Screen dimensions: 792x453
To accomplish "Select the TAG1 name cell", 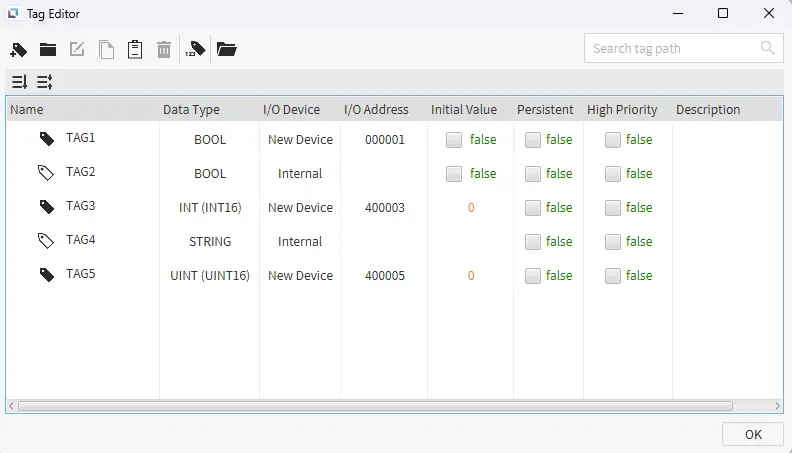I will [x=80, y=138].
